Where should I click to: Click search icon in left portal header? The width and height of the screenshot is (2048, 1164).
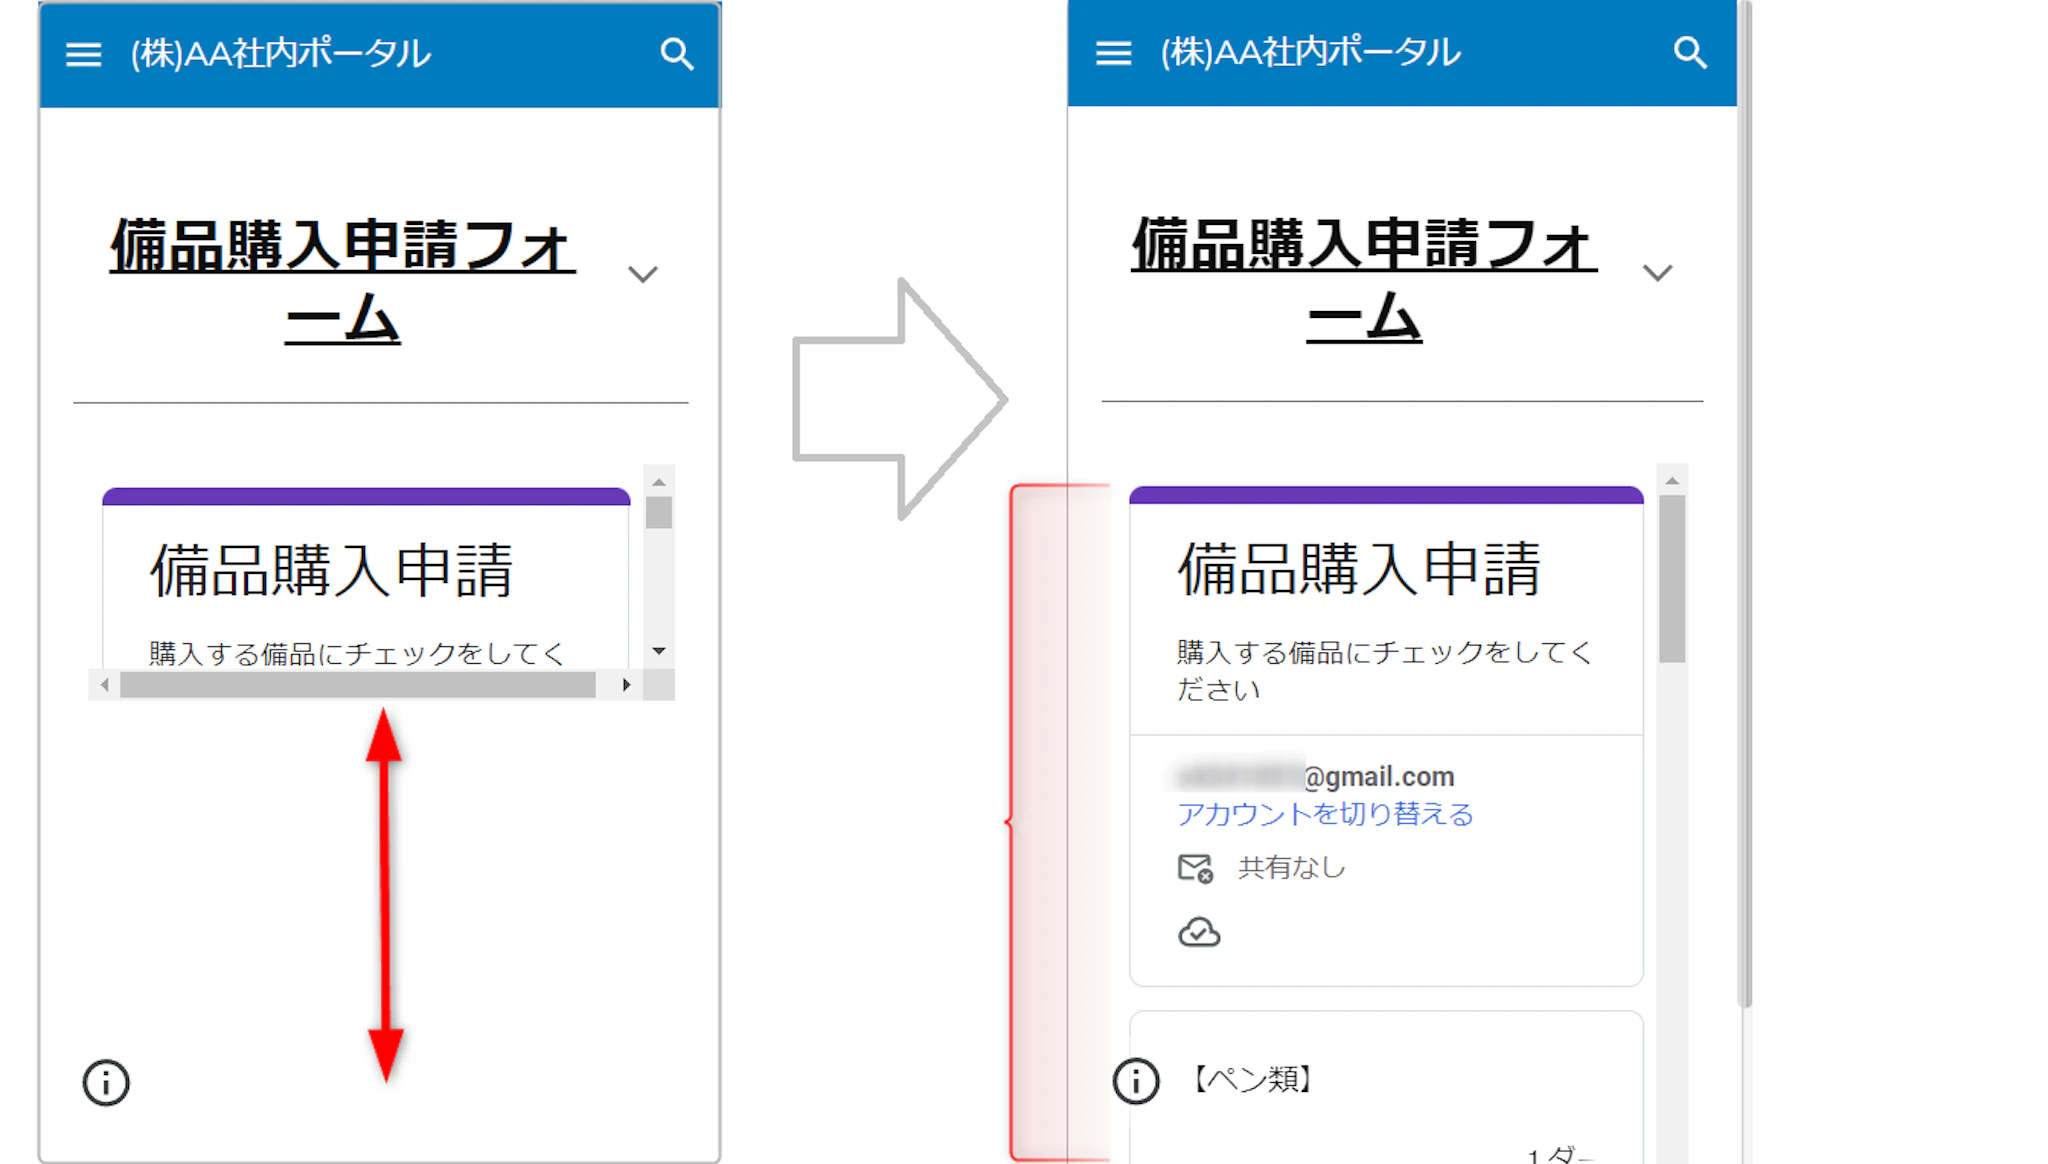click(x=677, y=54)
